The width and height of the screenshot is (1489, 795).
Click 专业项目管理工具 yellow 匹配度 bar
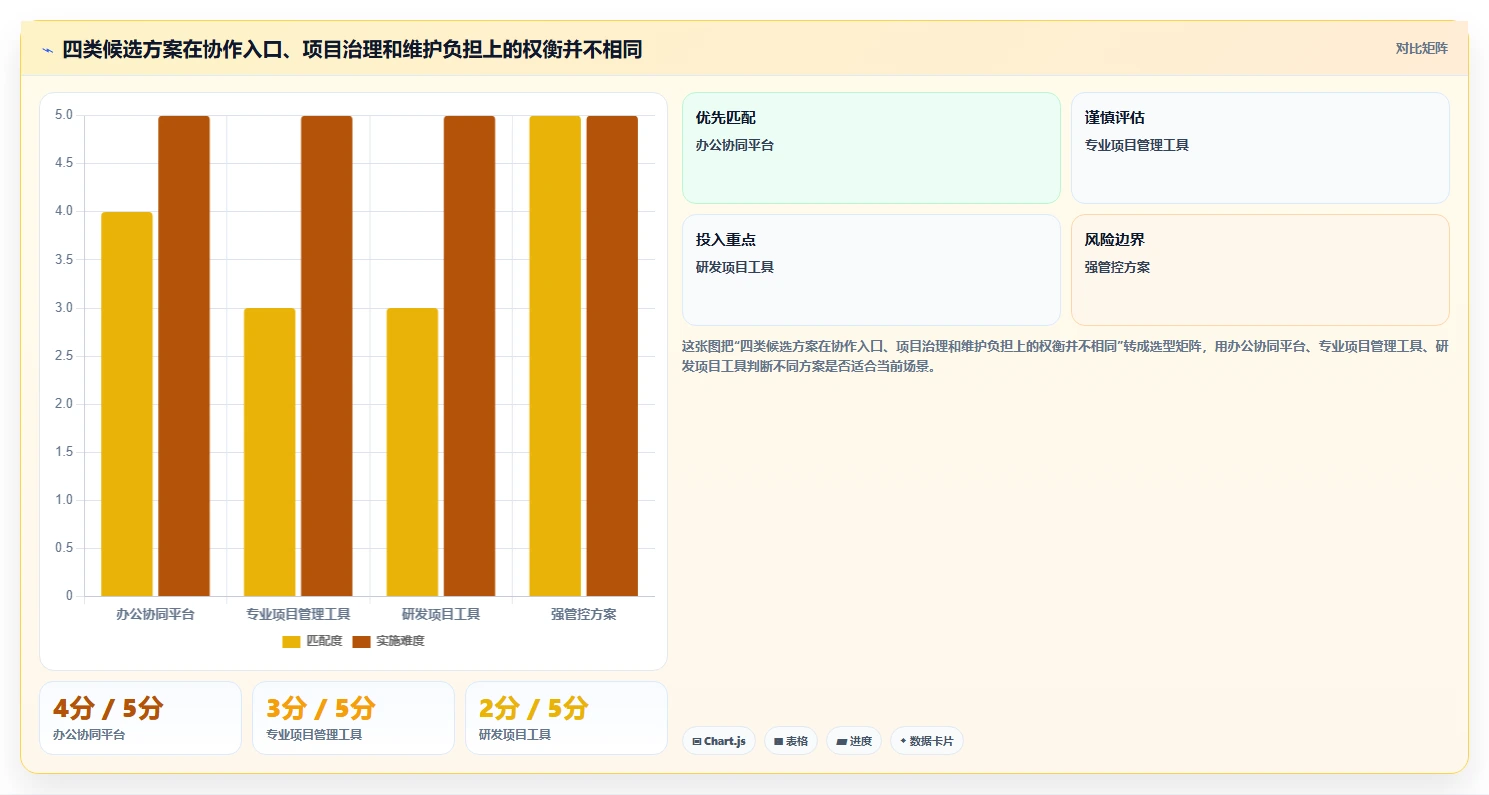[270, 452]
